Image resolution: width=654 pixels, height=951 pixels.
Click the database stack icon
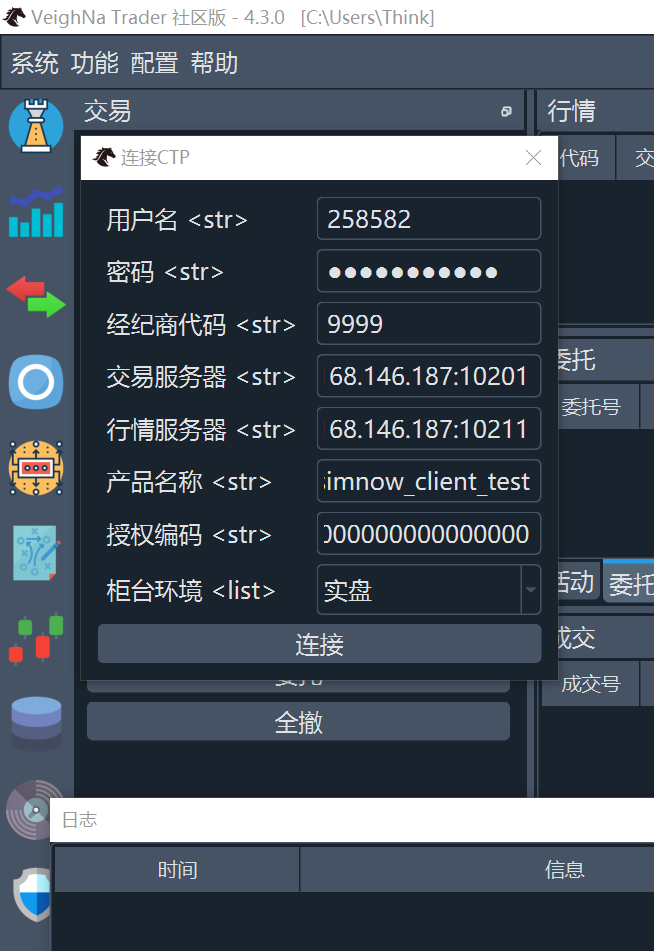[36, 723]
